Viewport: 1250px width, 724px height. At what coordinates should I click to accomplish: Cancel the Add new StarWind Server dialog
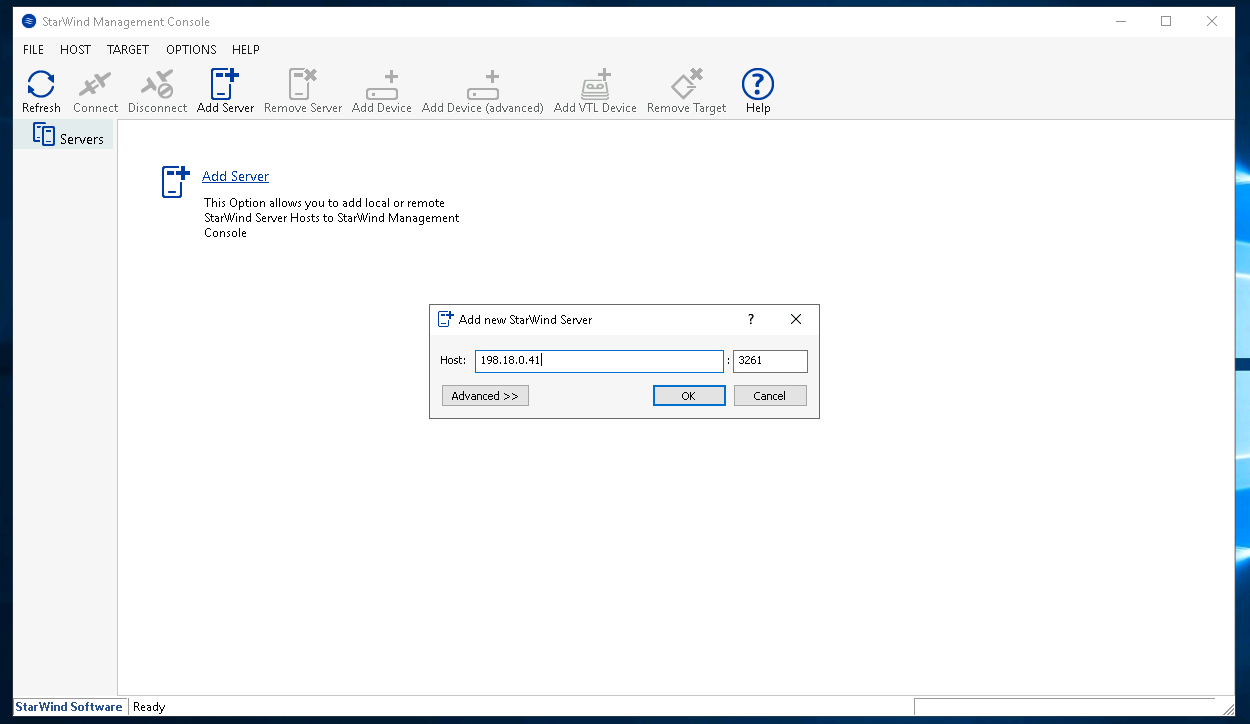coord(769,396)
